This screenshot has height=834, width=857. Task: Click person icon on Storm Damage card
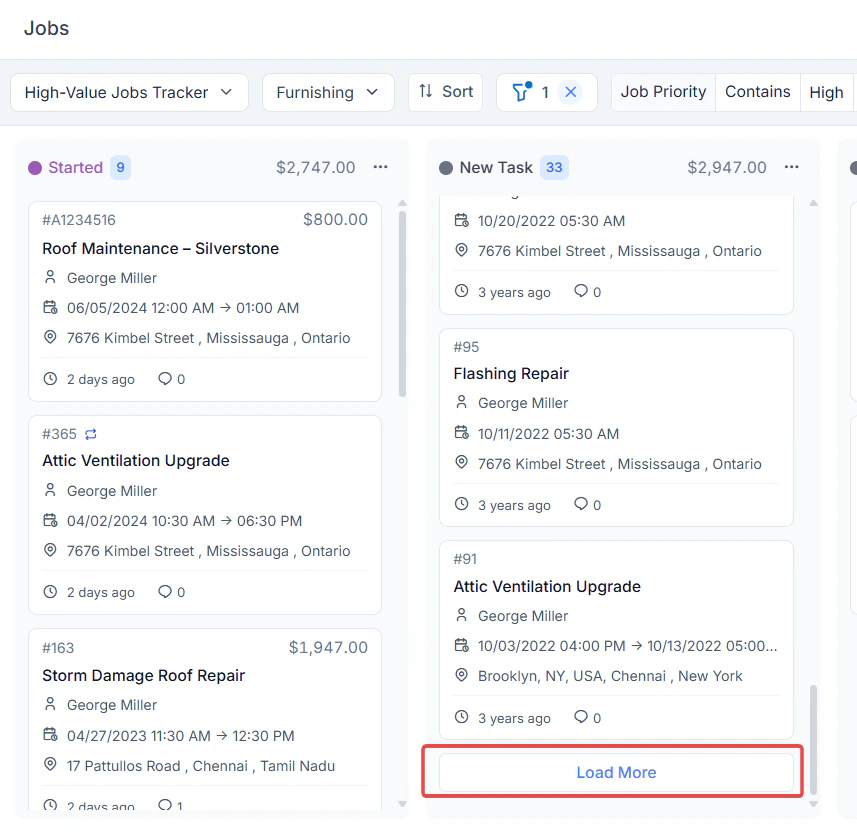[x=50, y=704]
